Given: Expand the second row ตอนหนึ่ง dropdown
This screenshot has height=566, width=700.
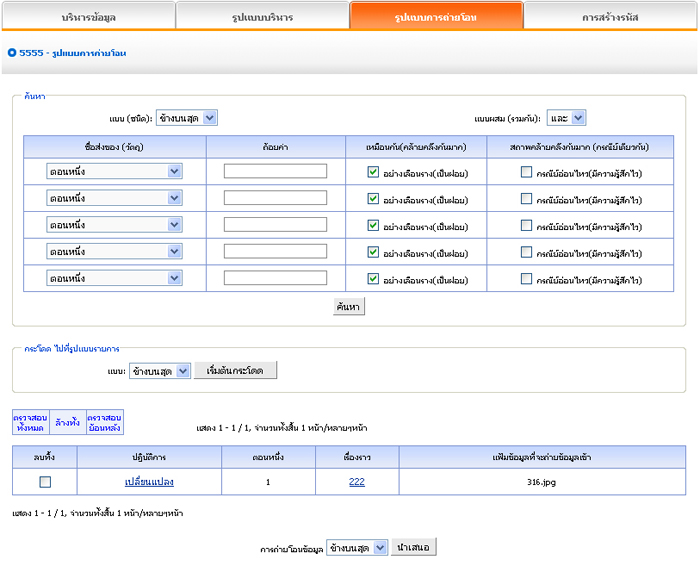Looking at the screenshot, I should point(114,198).
